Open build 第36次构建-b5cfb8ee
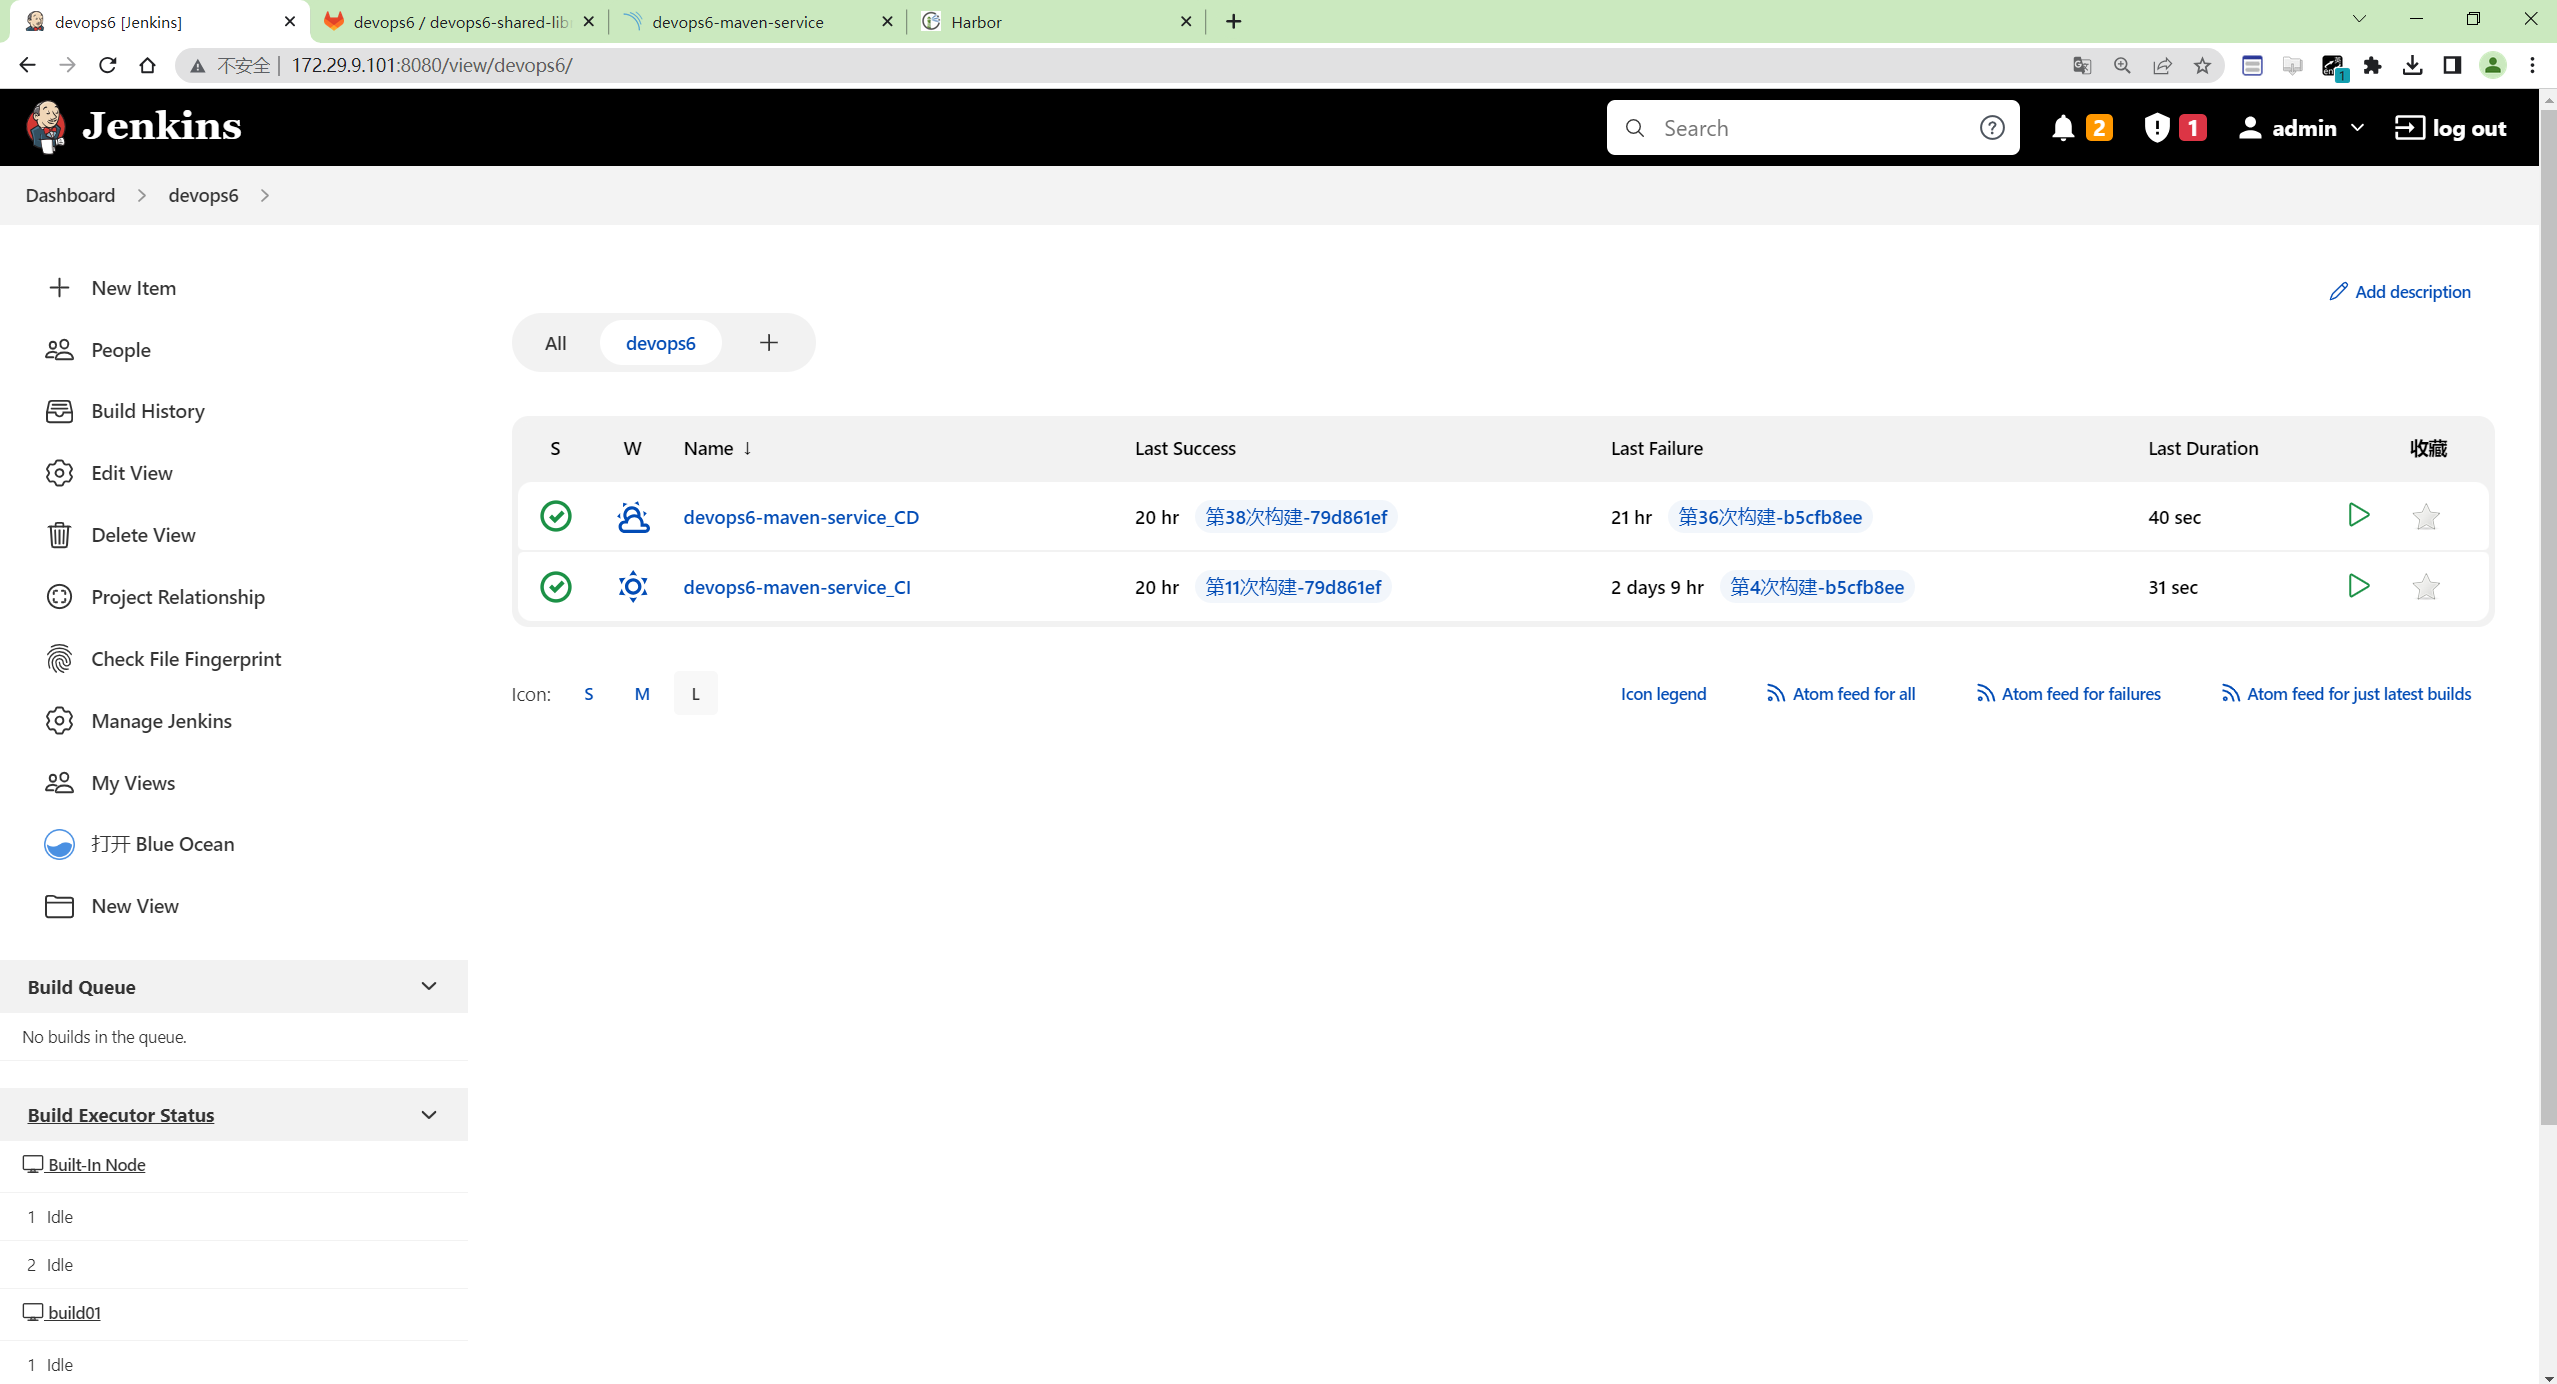This screenshot has width=2557, height=1384. (1770, 517)
